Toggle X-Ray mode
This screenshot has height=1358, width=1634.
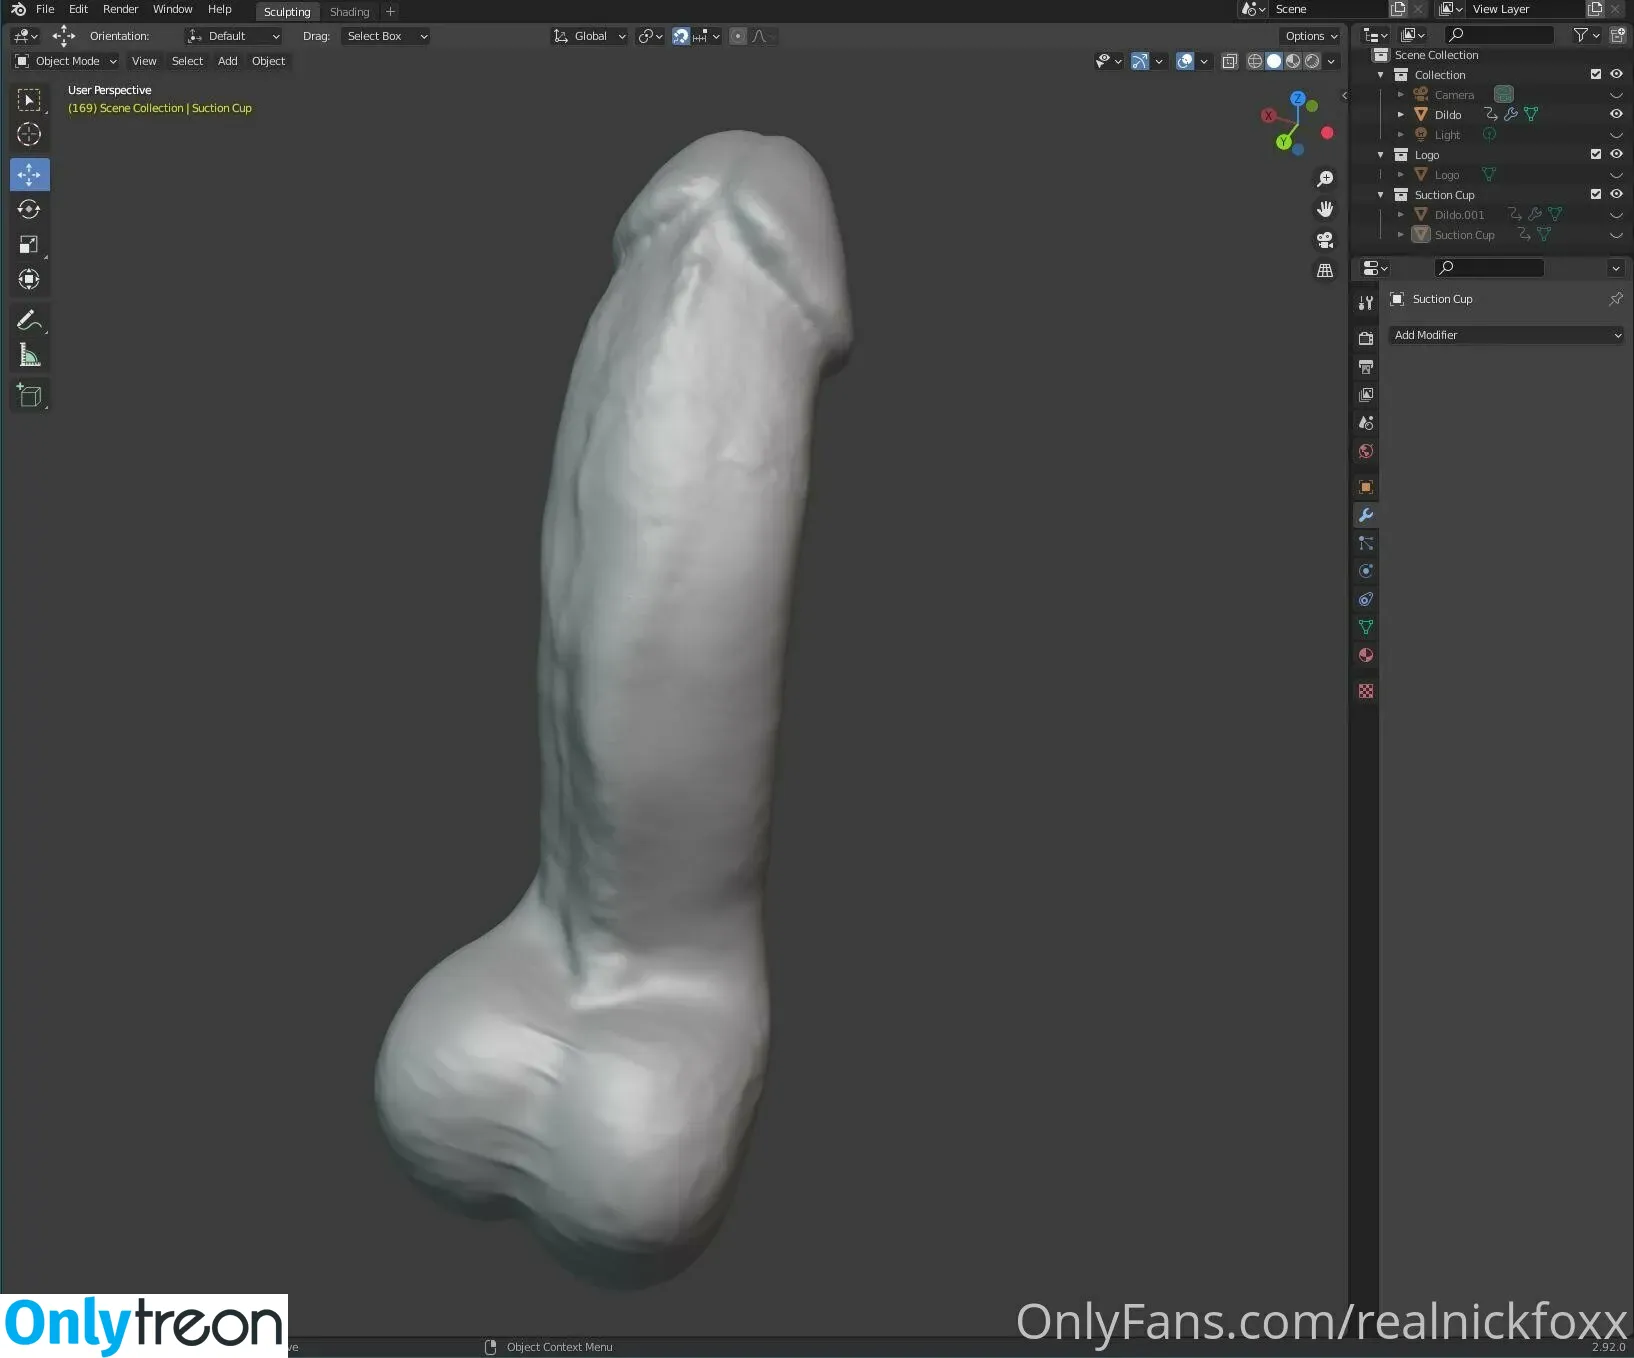point(1230,61)
